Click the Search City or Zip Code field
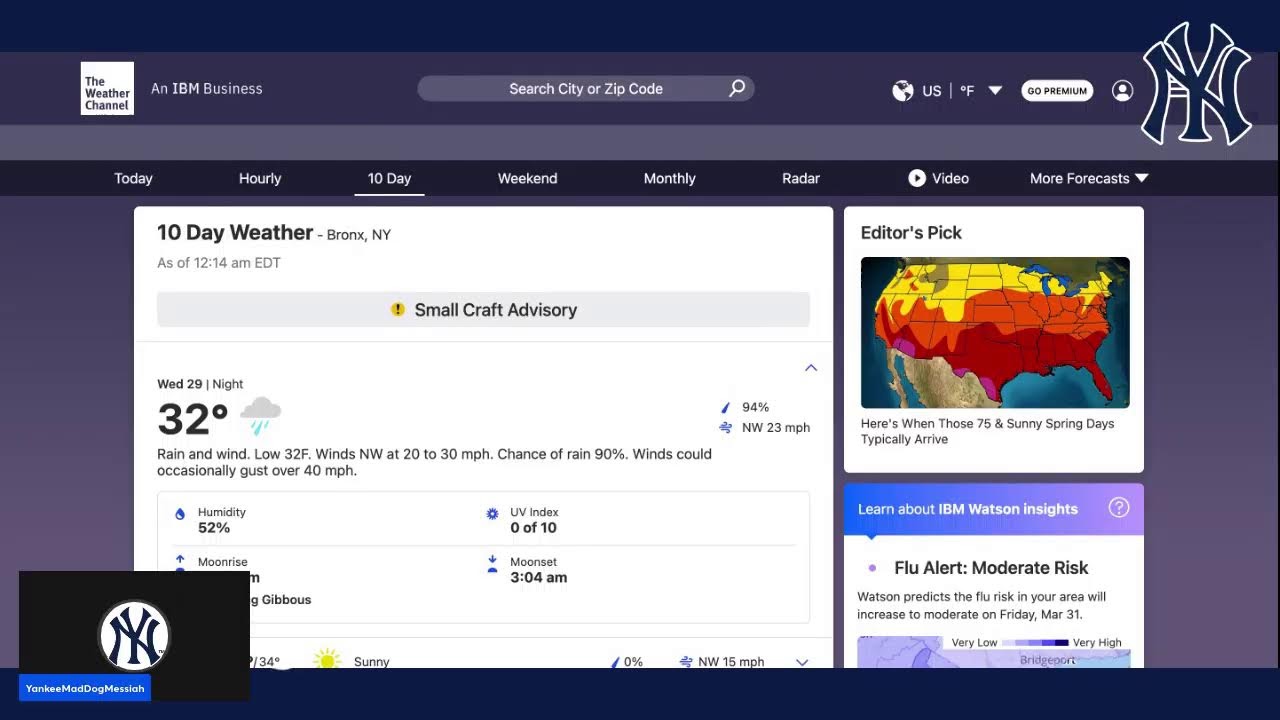This screenshot has height=720, width=1280. [x=586, y=88]
